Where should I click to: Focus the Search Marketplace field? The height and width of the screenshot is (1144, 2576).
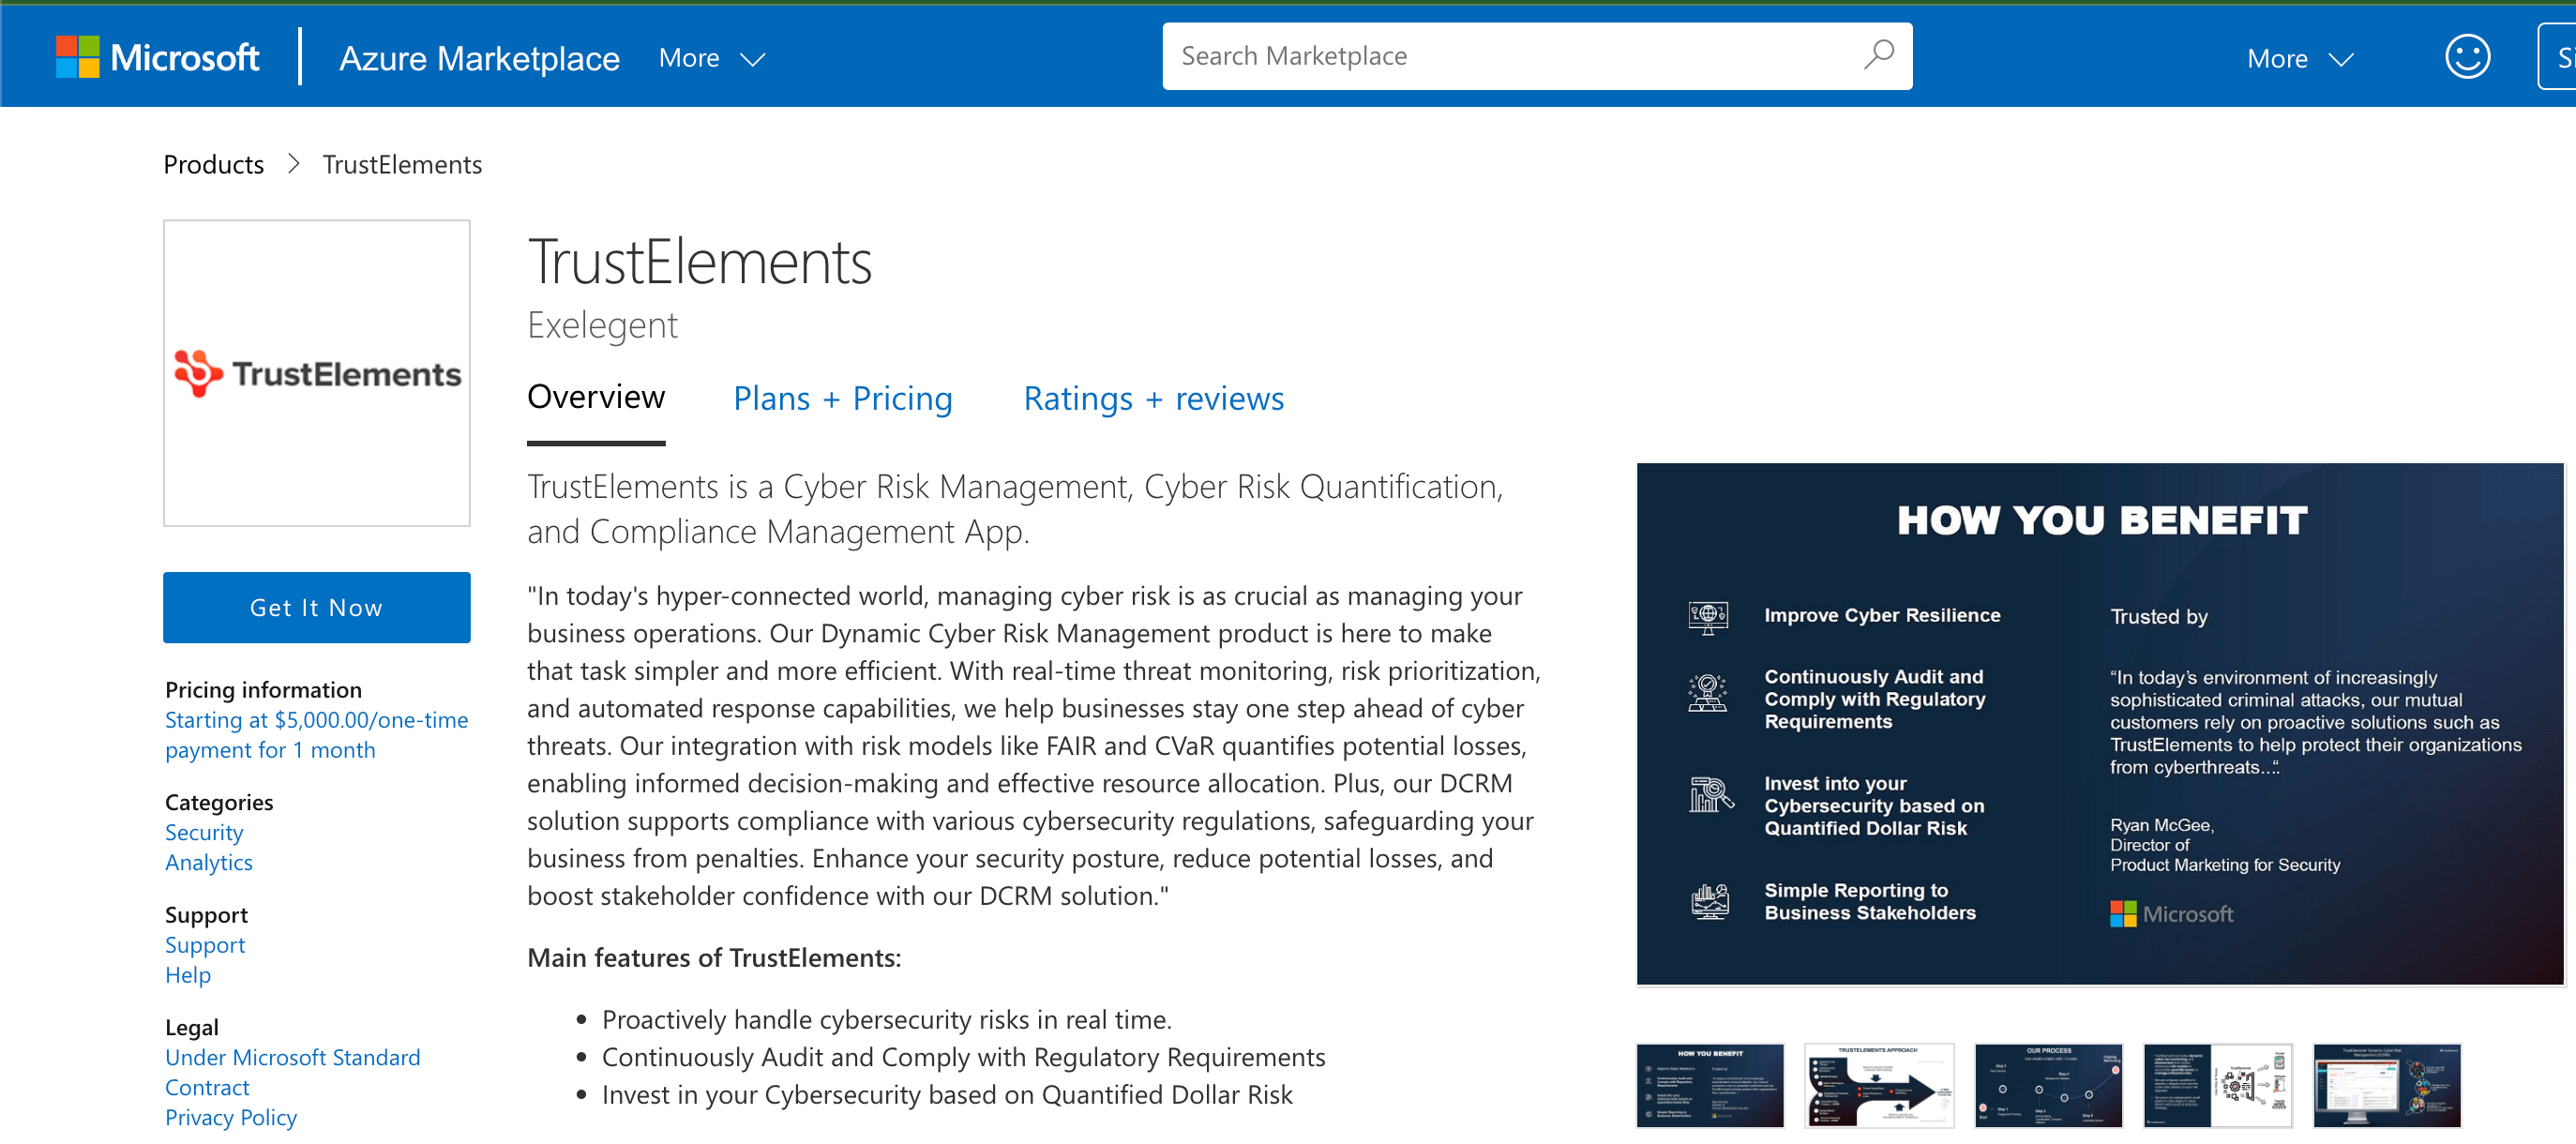pyautogui.click(x=1500, y=56)
